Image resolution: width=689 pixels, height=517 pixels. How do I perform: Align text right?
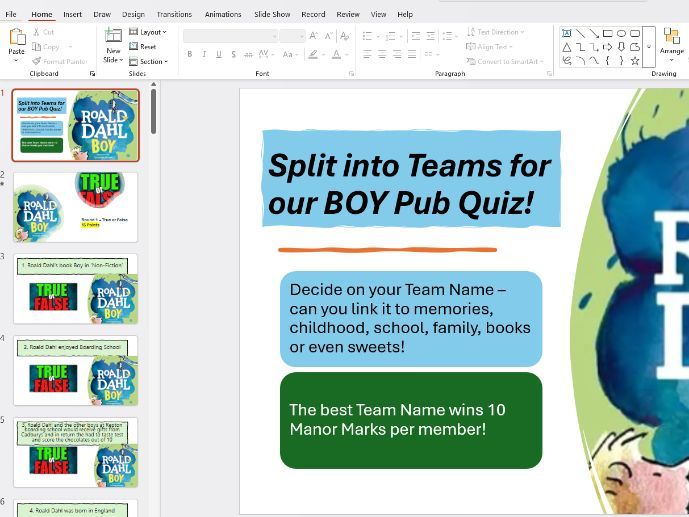(x=397, y=54)
